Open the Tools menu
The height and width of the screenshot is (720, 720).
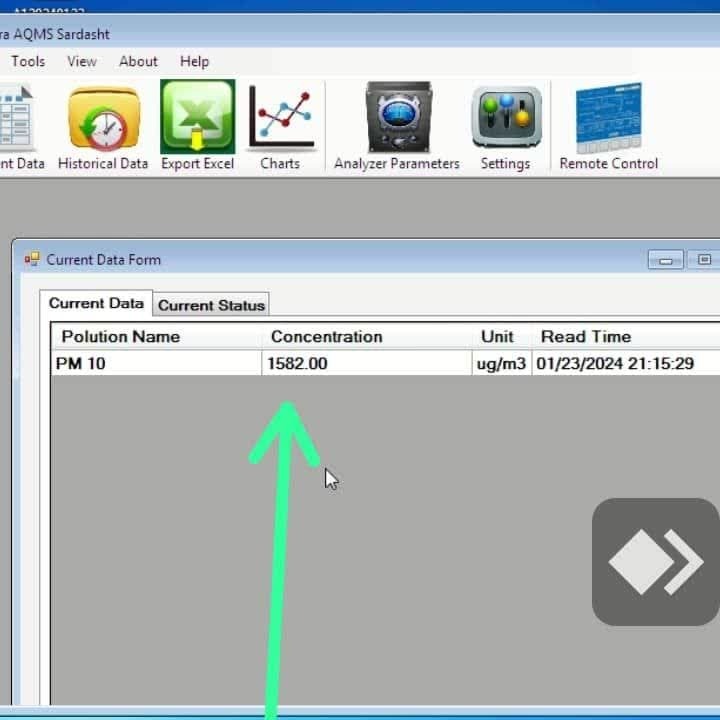(x=28, y=61)
